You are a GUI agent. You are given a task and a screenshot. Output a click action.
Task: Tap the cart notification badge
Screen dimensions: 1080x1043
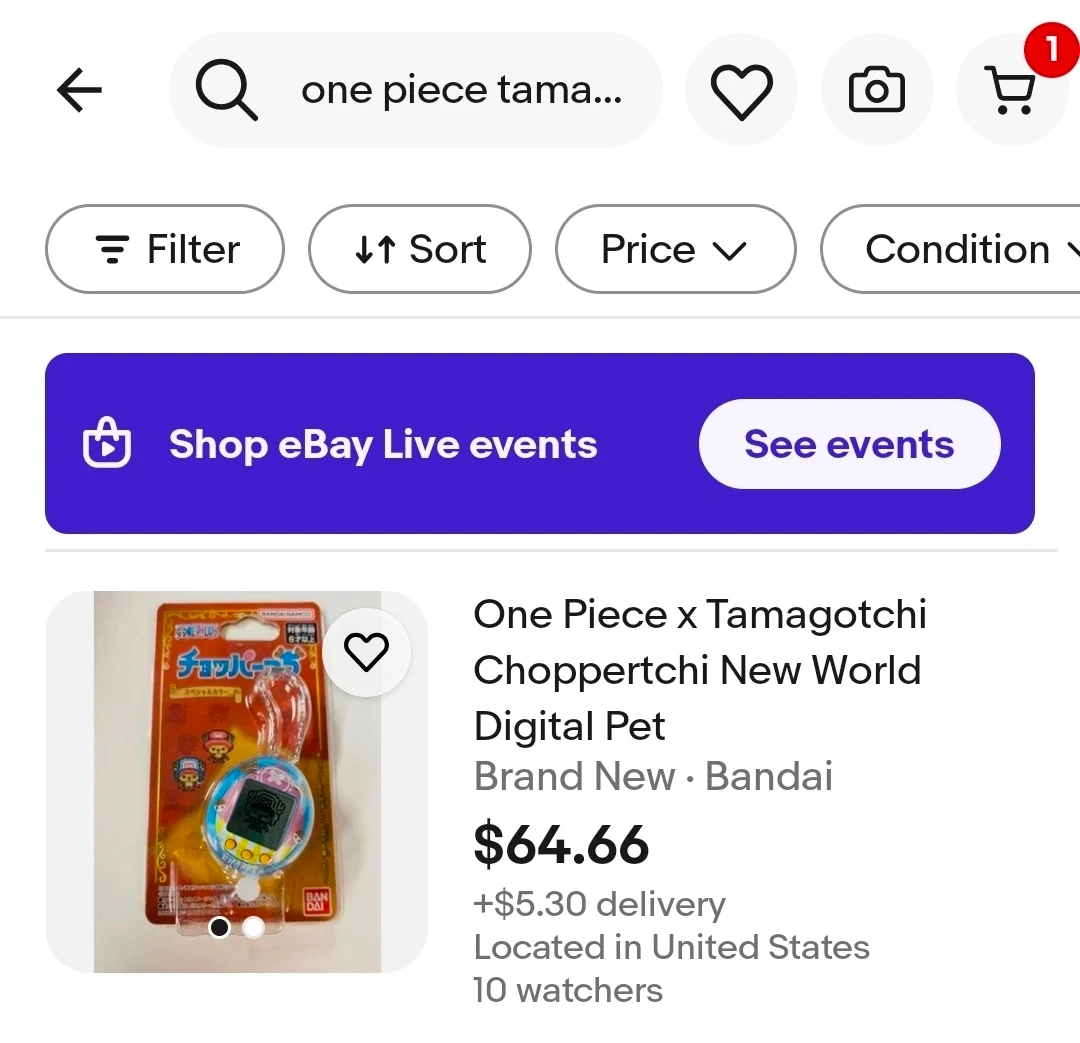pyautogui.click(x=1050, y=48)
